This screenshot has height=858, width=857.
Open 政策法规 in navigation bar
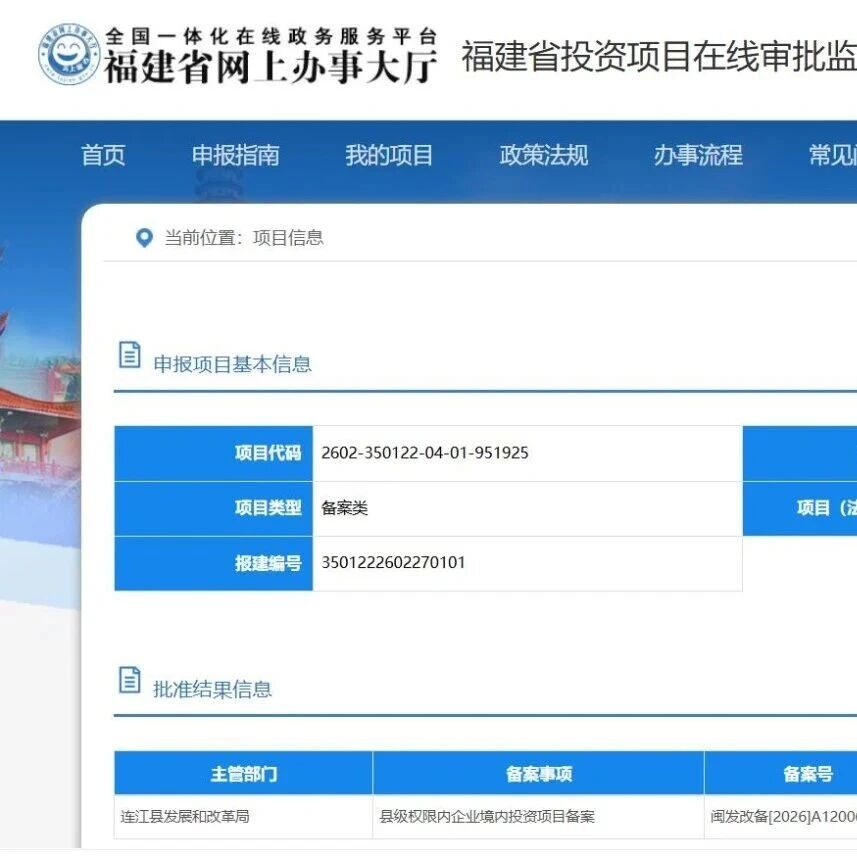tap(543, 155)
